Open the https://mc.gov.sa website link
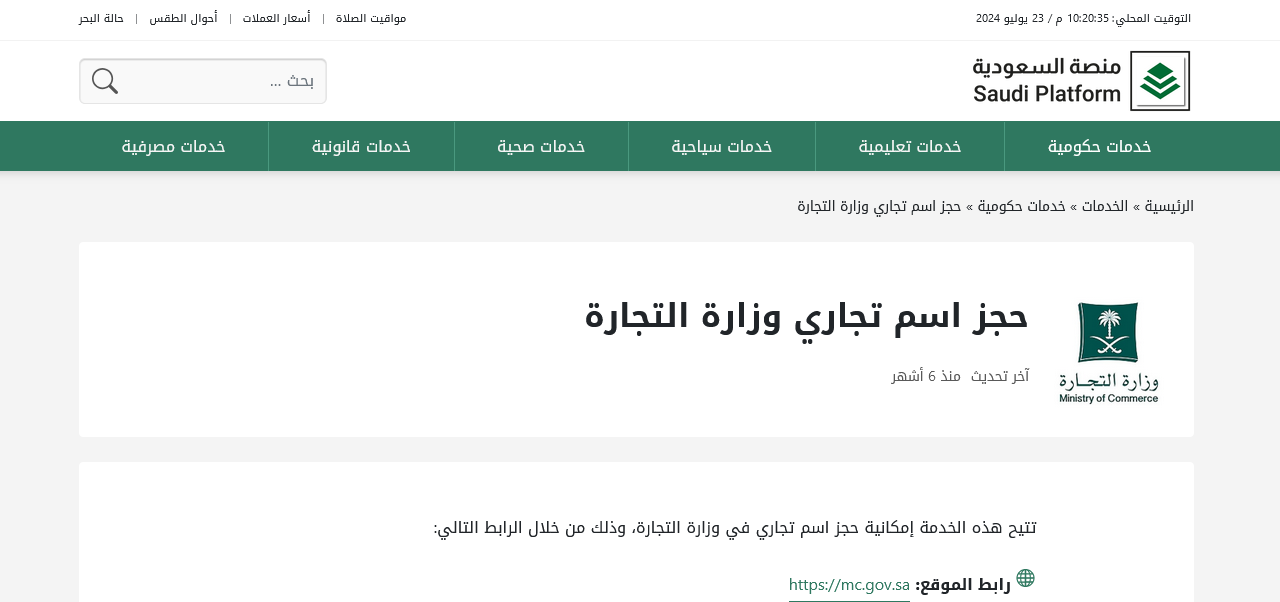The height and width of the screenshot is (602, 1280). coord(849,585)
